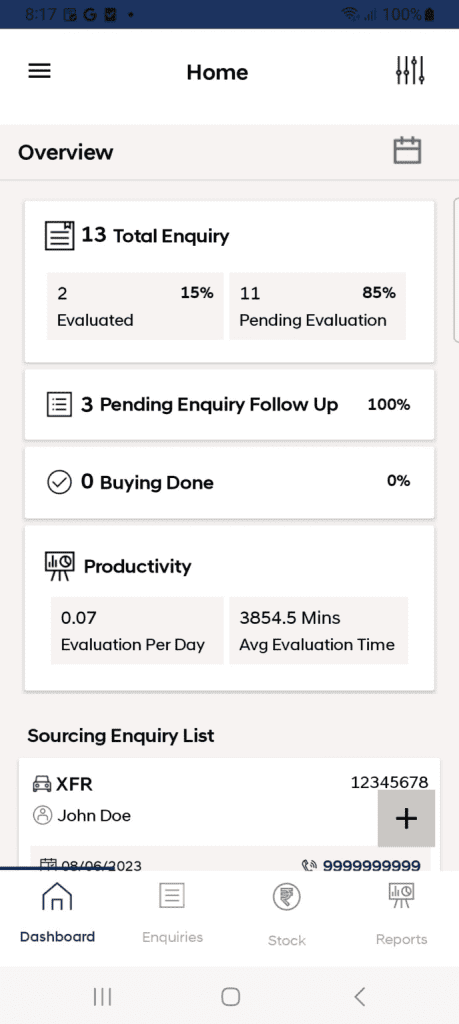Open the Overview calendar date picker

[407, 151]
